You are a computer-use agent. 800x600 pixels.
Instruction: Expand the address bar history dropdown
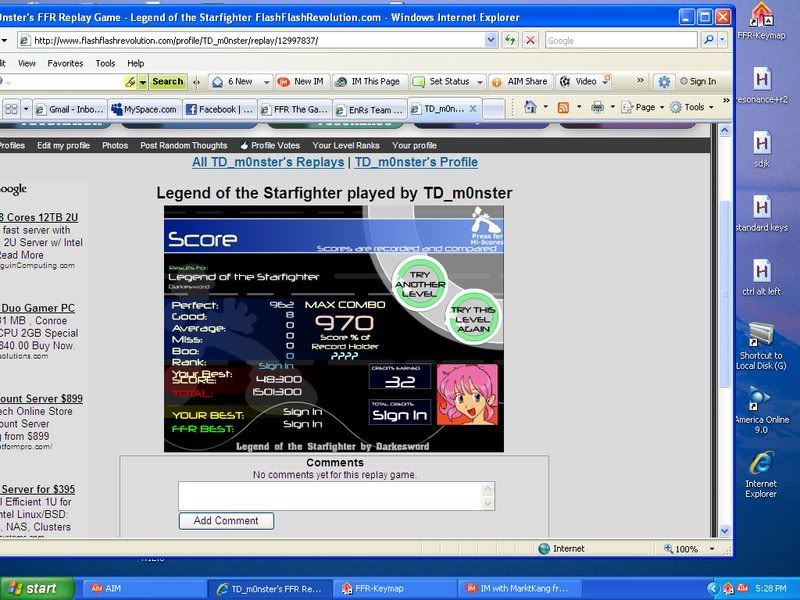click(x=491, y=40)
